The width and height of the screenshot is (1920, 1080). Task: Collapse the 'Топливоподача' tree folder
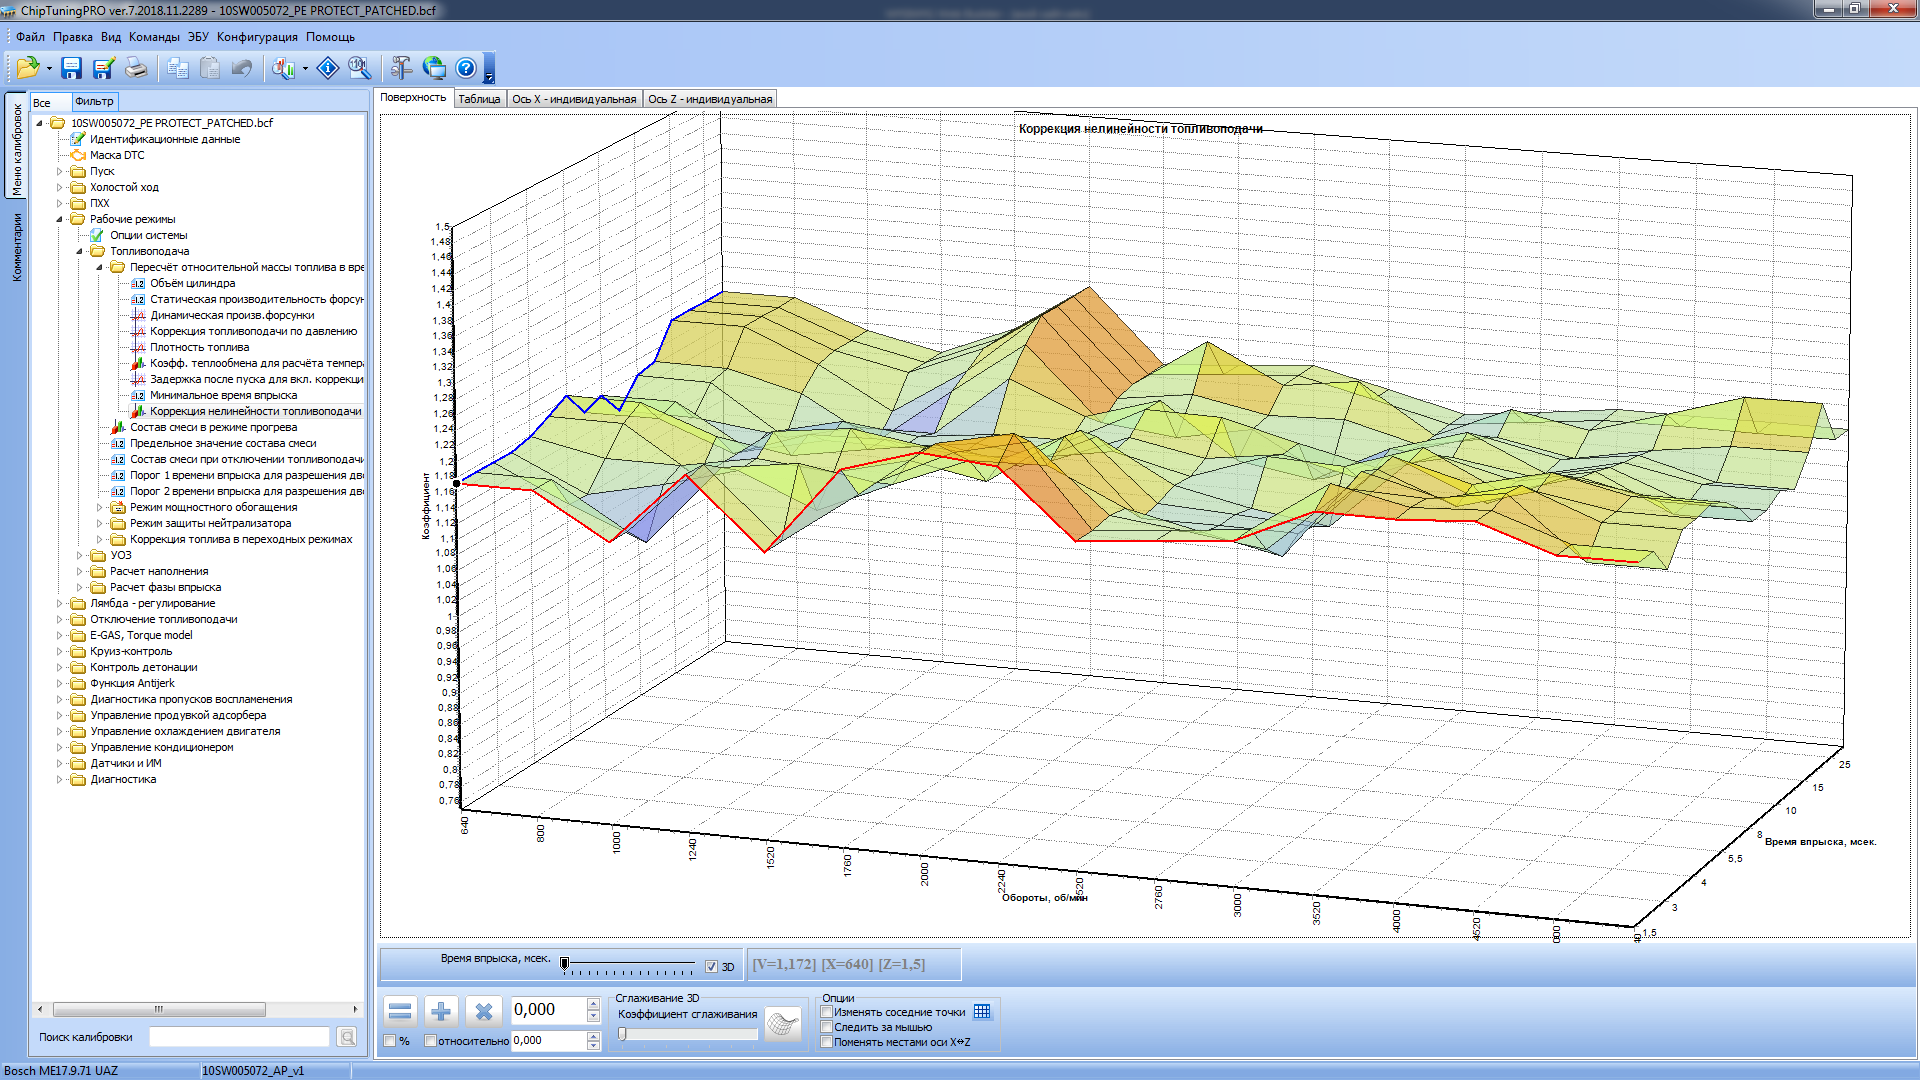click(x=79, y=251)
